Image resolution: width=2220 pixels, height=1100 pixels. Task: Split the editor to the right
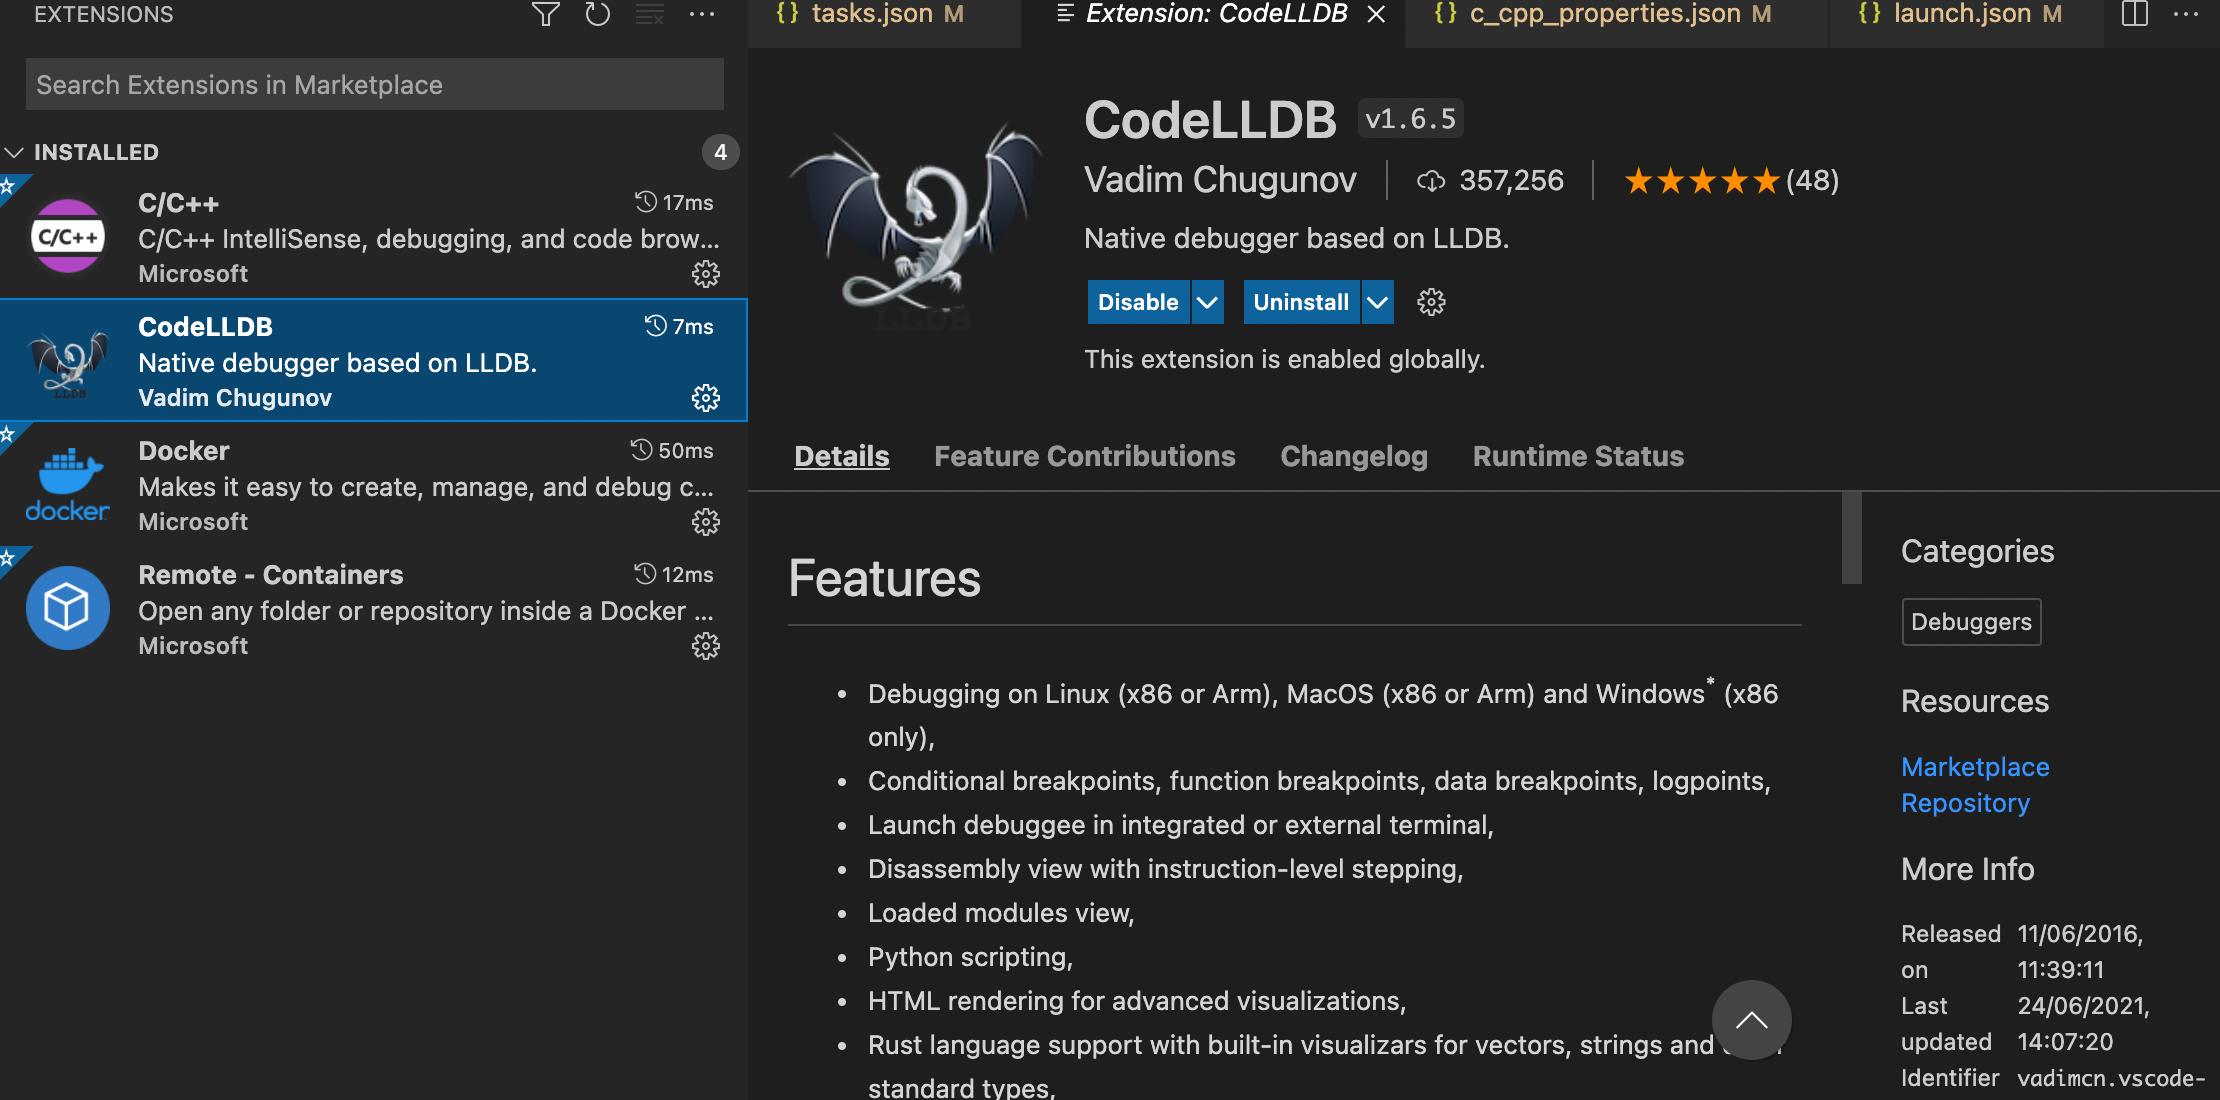2135,15
